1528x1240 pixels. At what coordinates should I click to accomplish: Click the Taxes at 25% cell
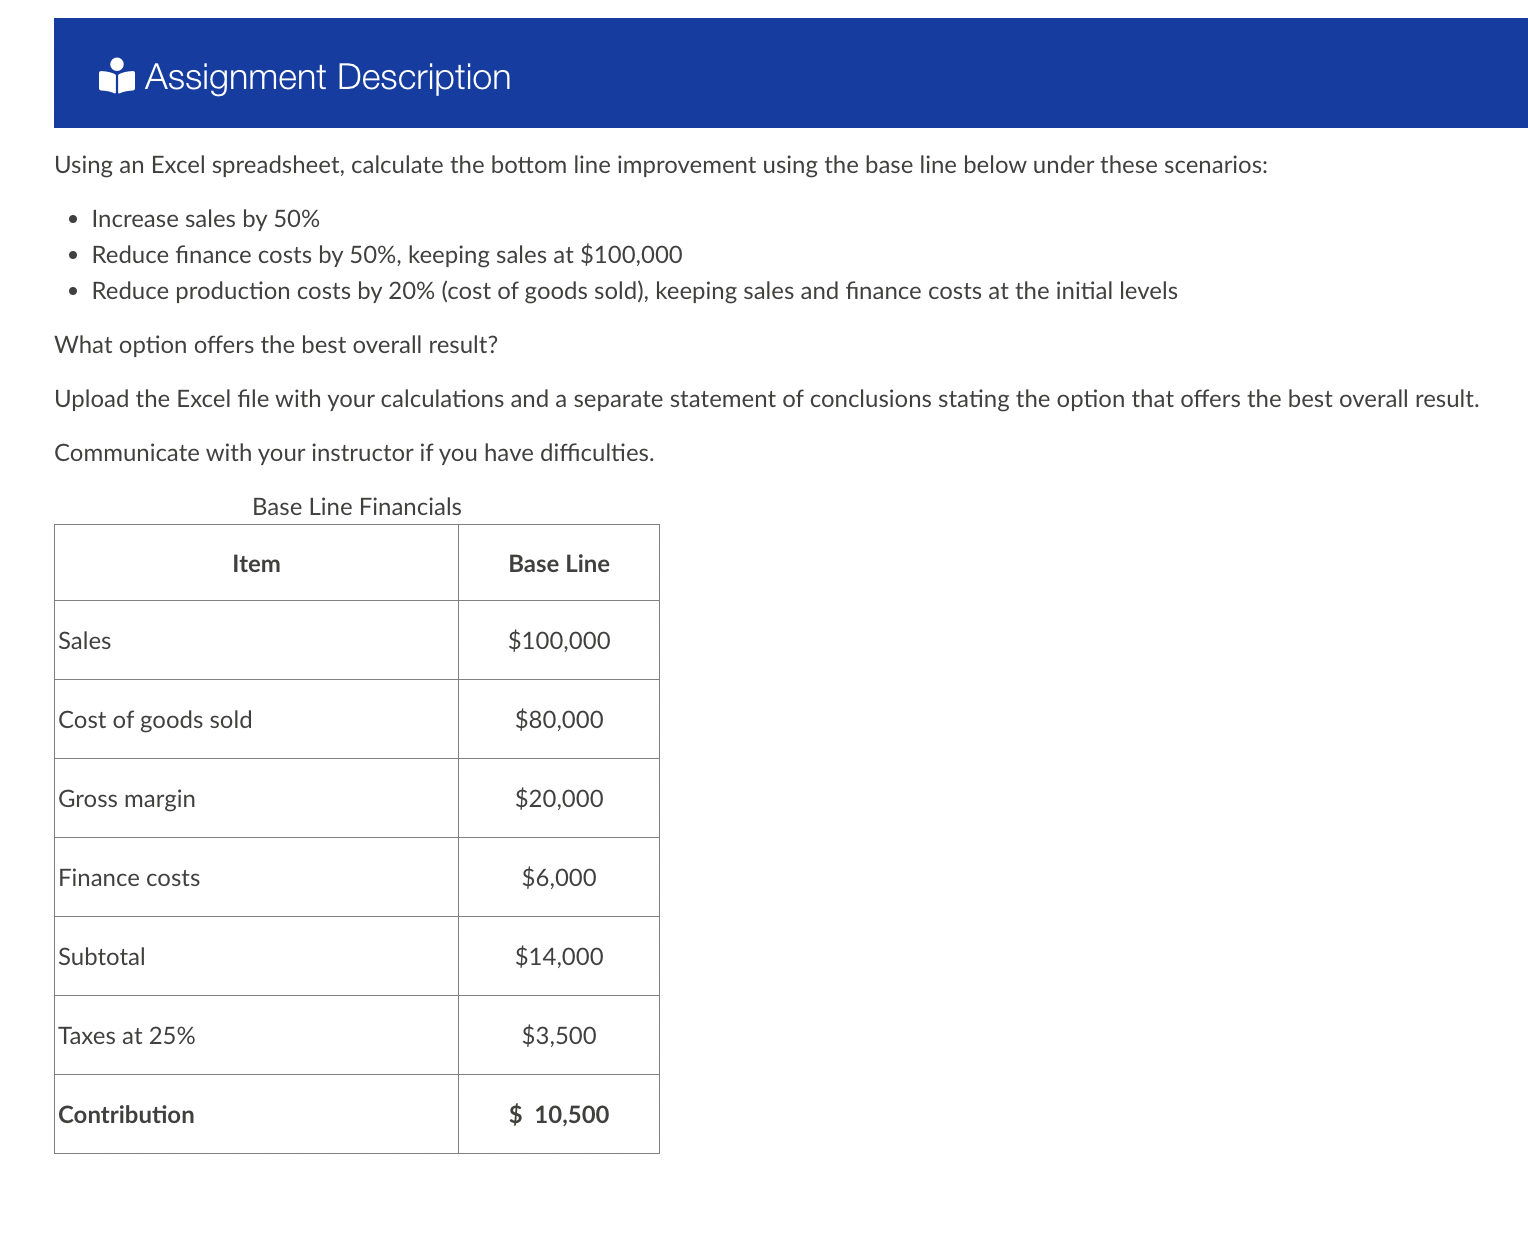coord(126,1035)
